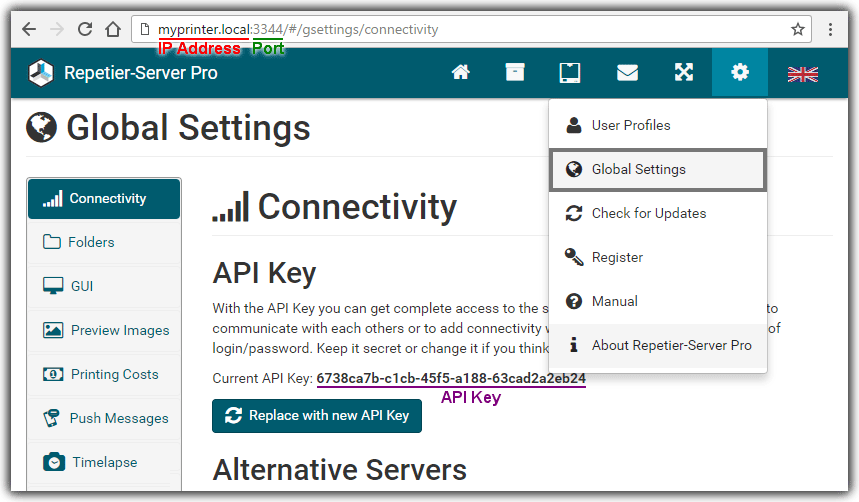The height and width of the screenshot is (502, 859).
Task: Click the Alternative Servers heading
Action: (340, 470)
